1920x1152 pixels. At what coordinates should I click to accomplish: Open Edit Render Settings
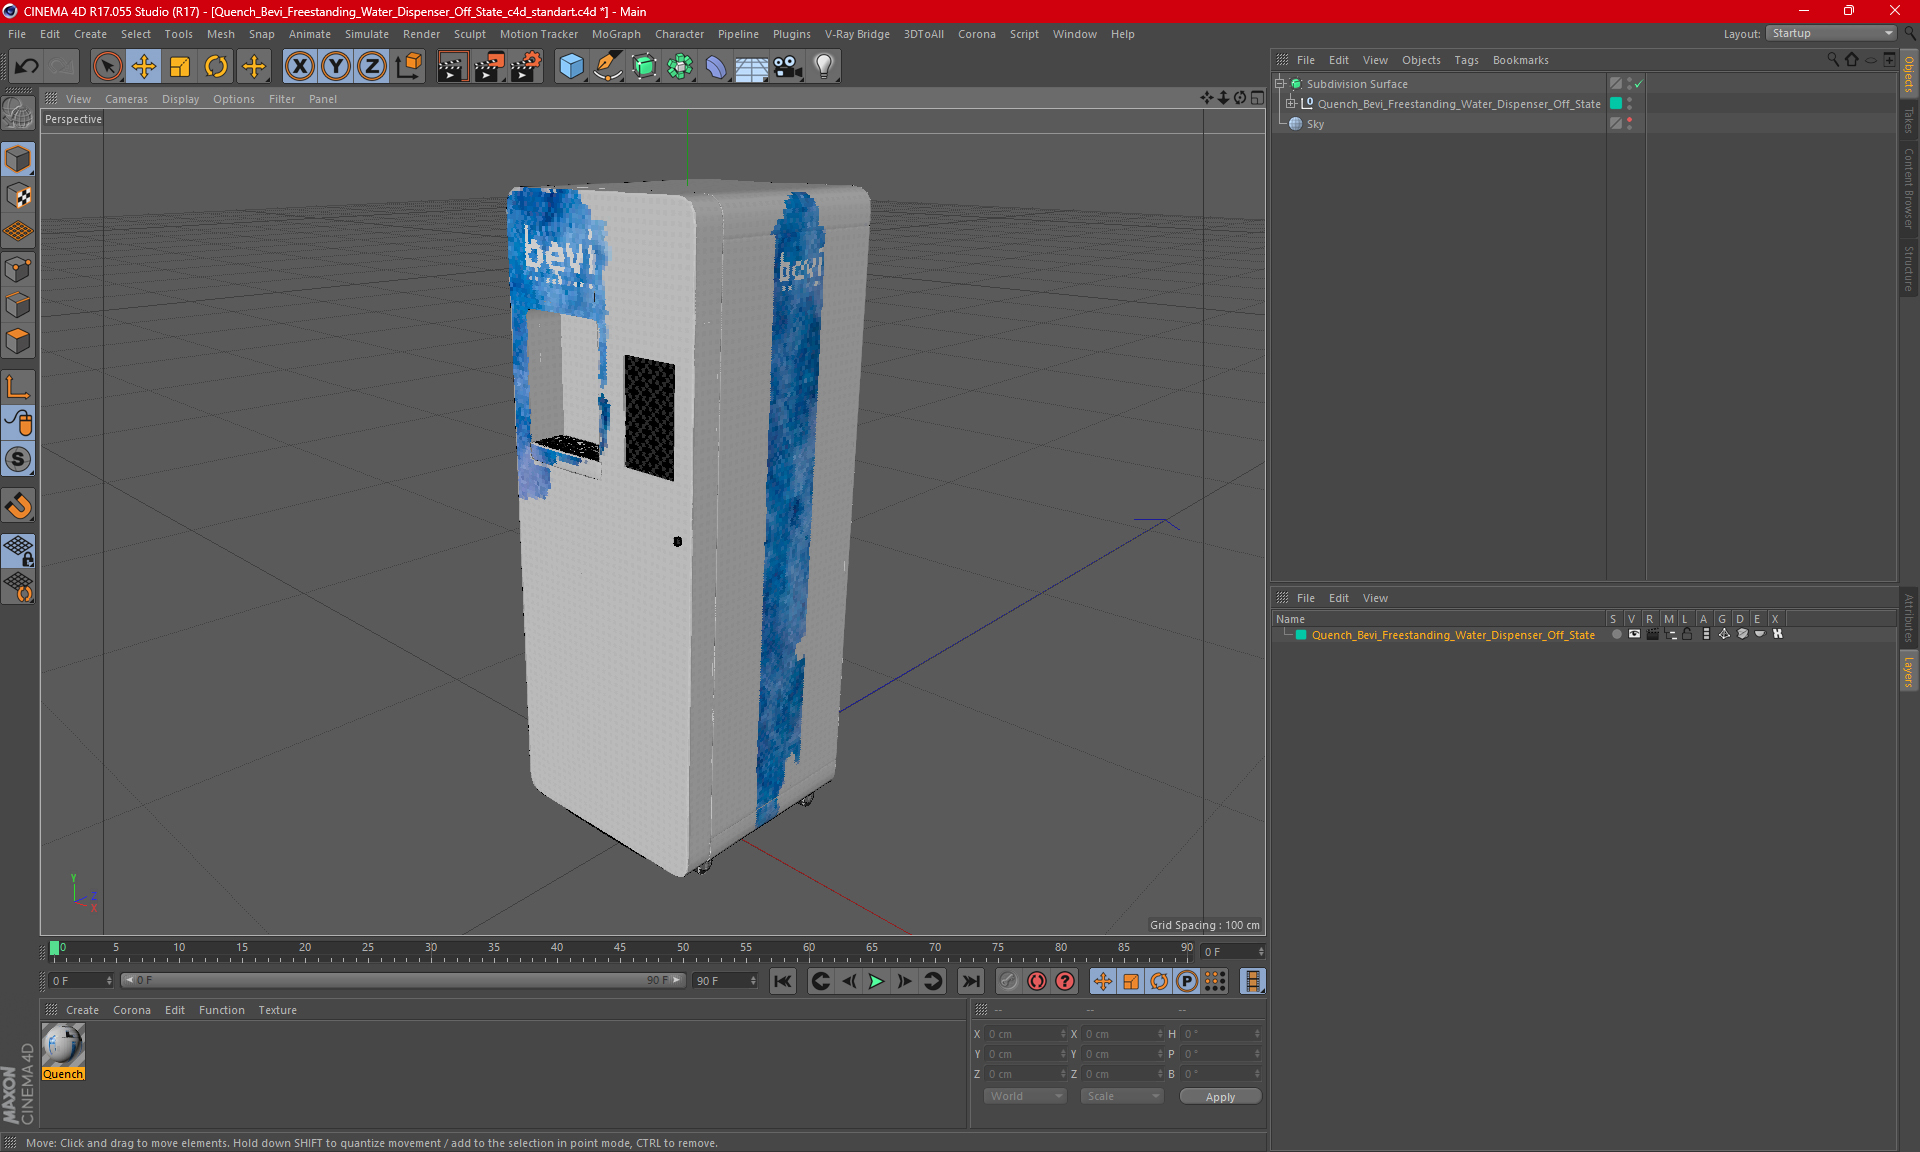526,67
